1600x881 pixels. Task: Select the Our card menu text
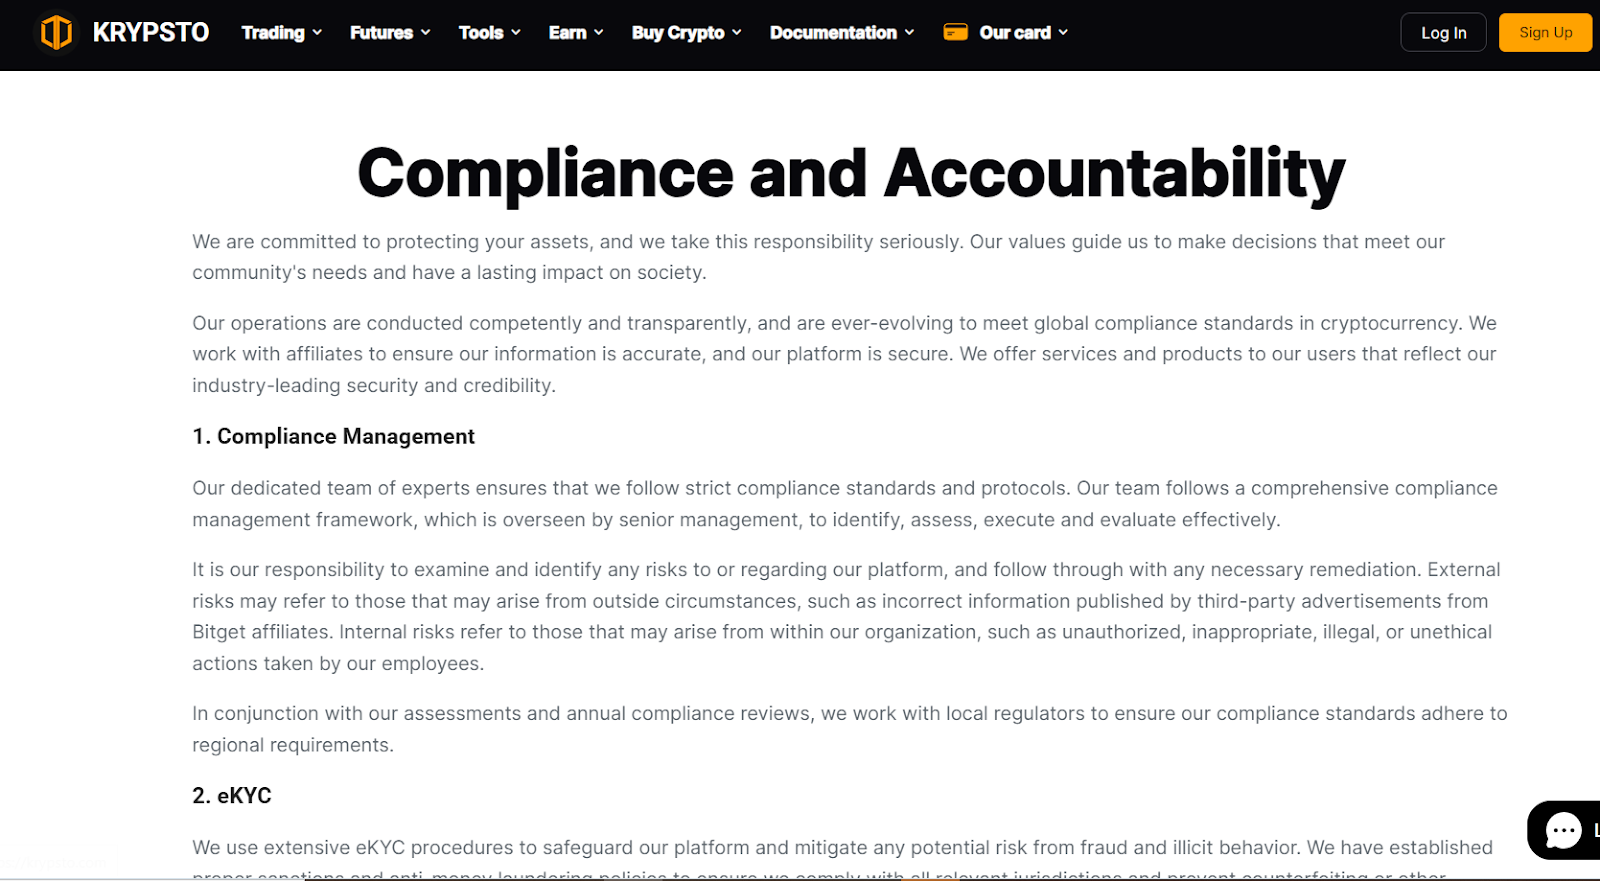pos(1014,33)
